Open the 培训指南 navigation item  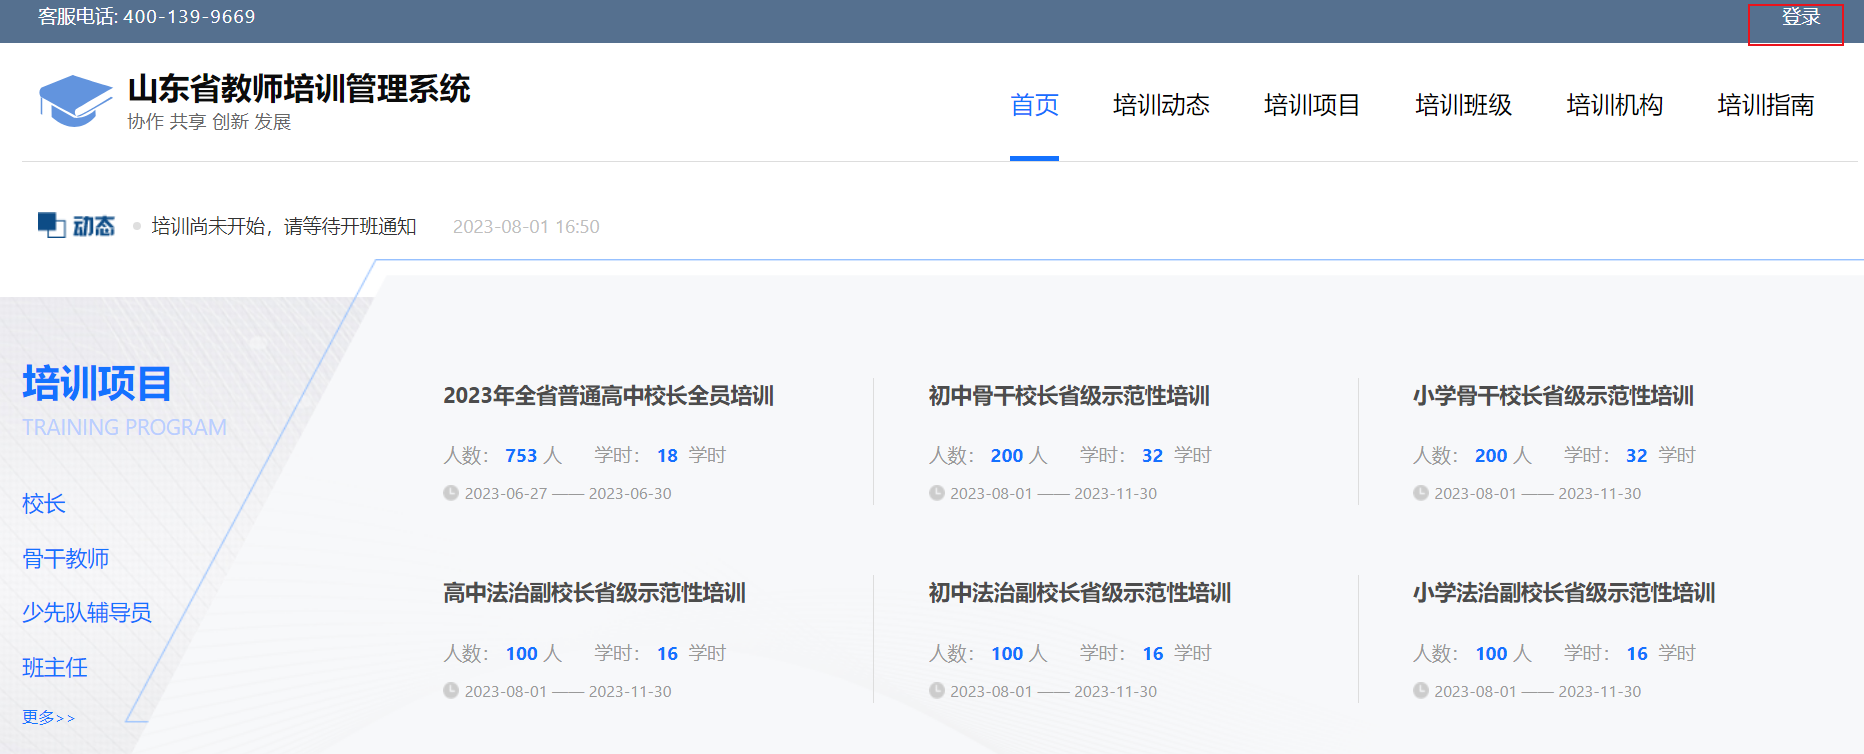[x=1765, y=105]
